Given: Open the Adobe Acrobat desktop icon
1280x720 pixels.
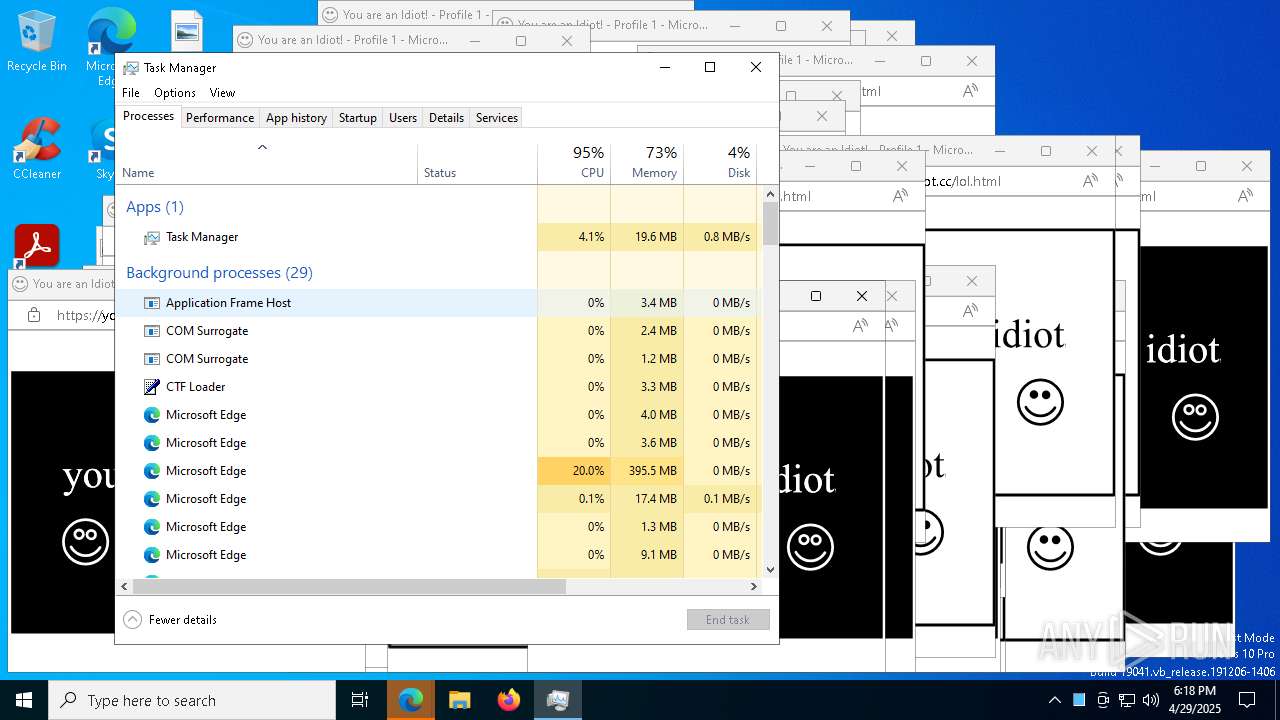Looking at the screenshot, I should point(37,246).
